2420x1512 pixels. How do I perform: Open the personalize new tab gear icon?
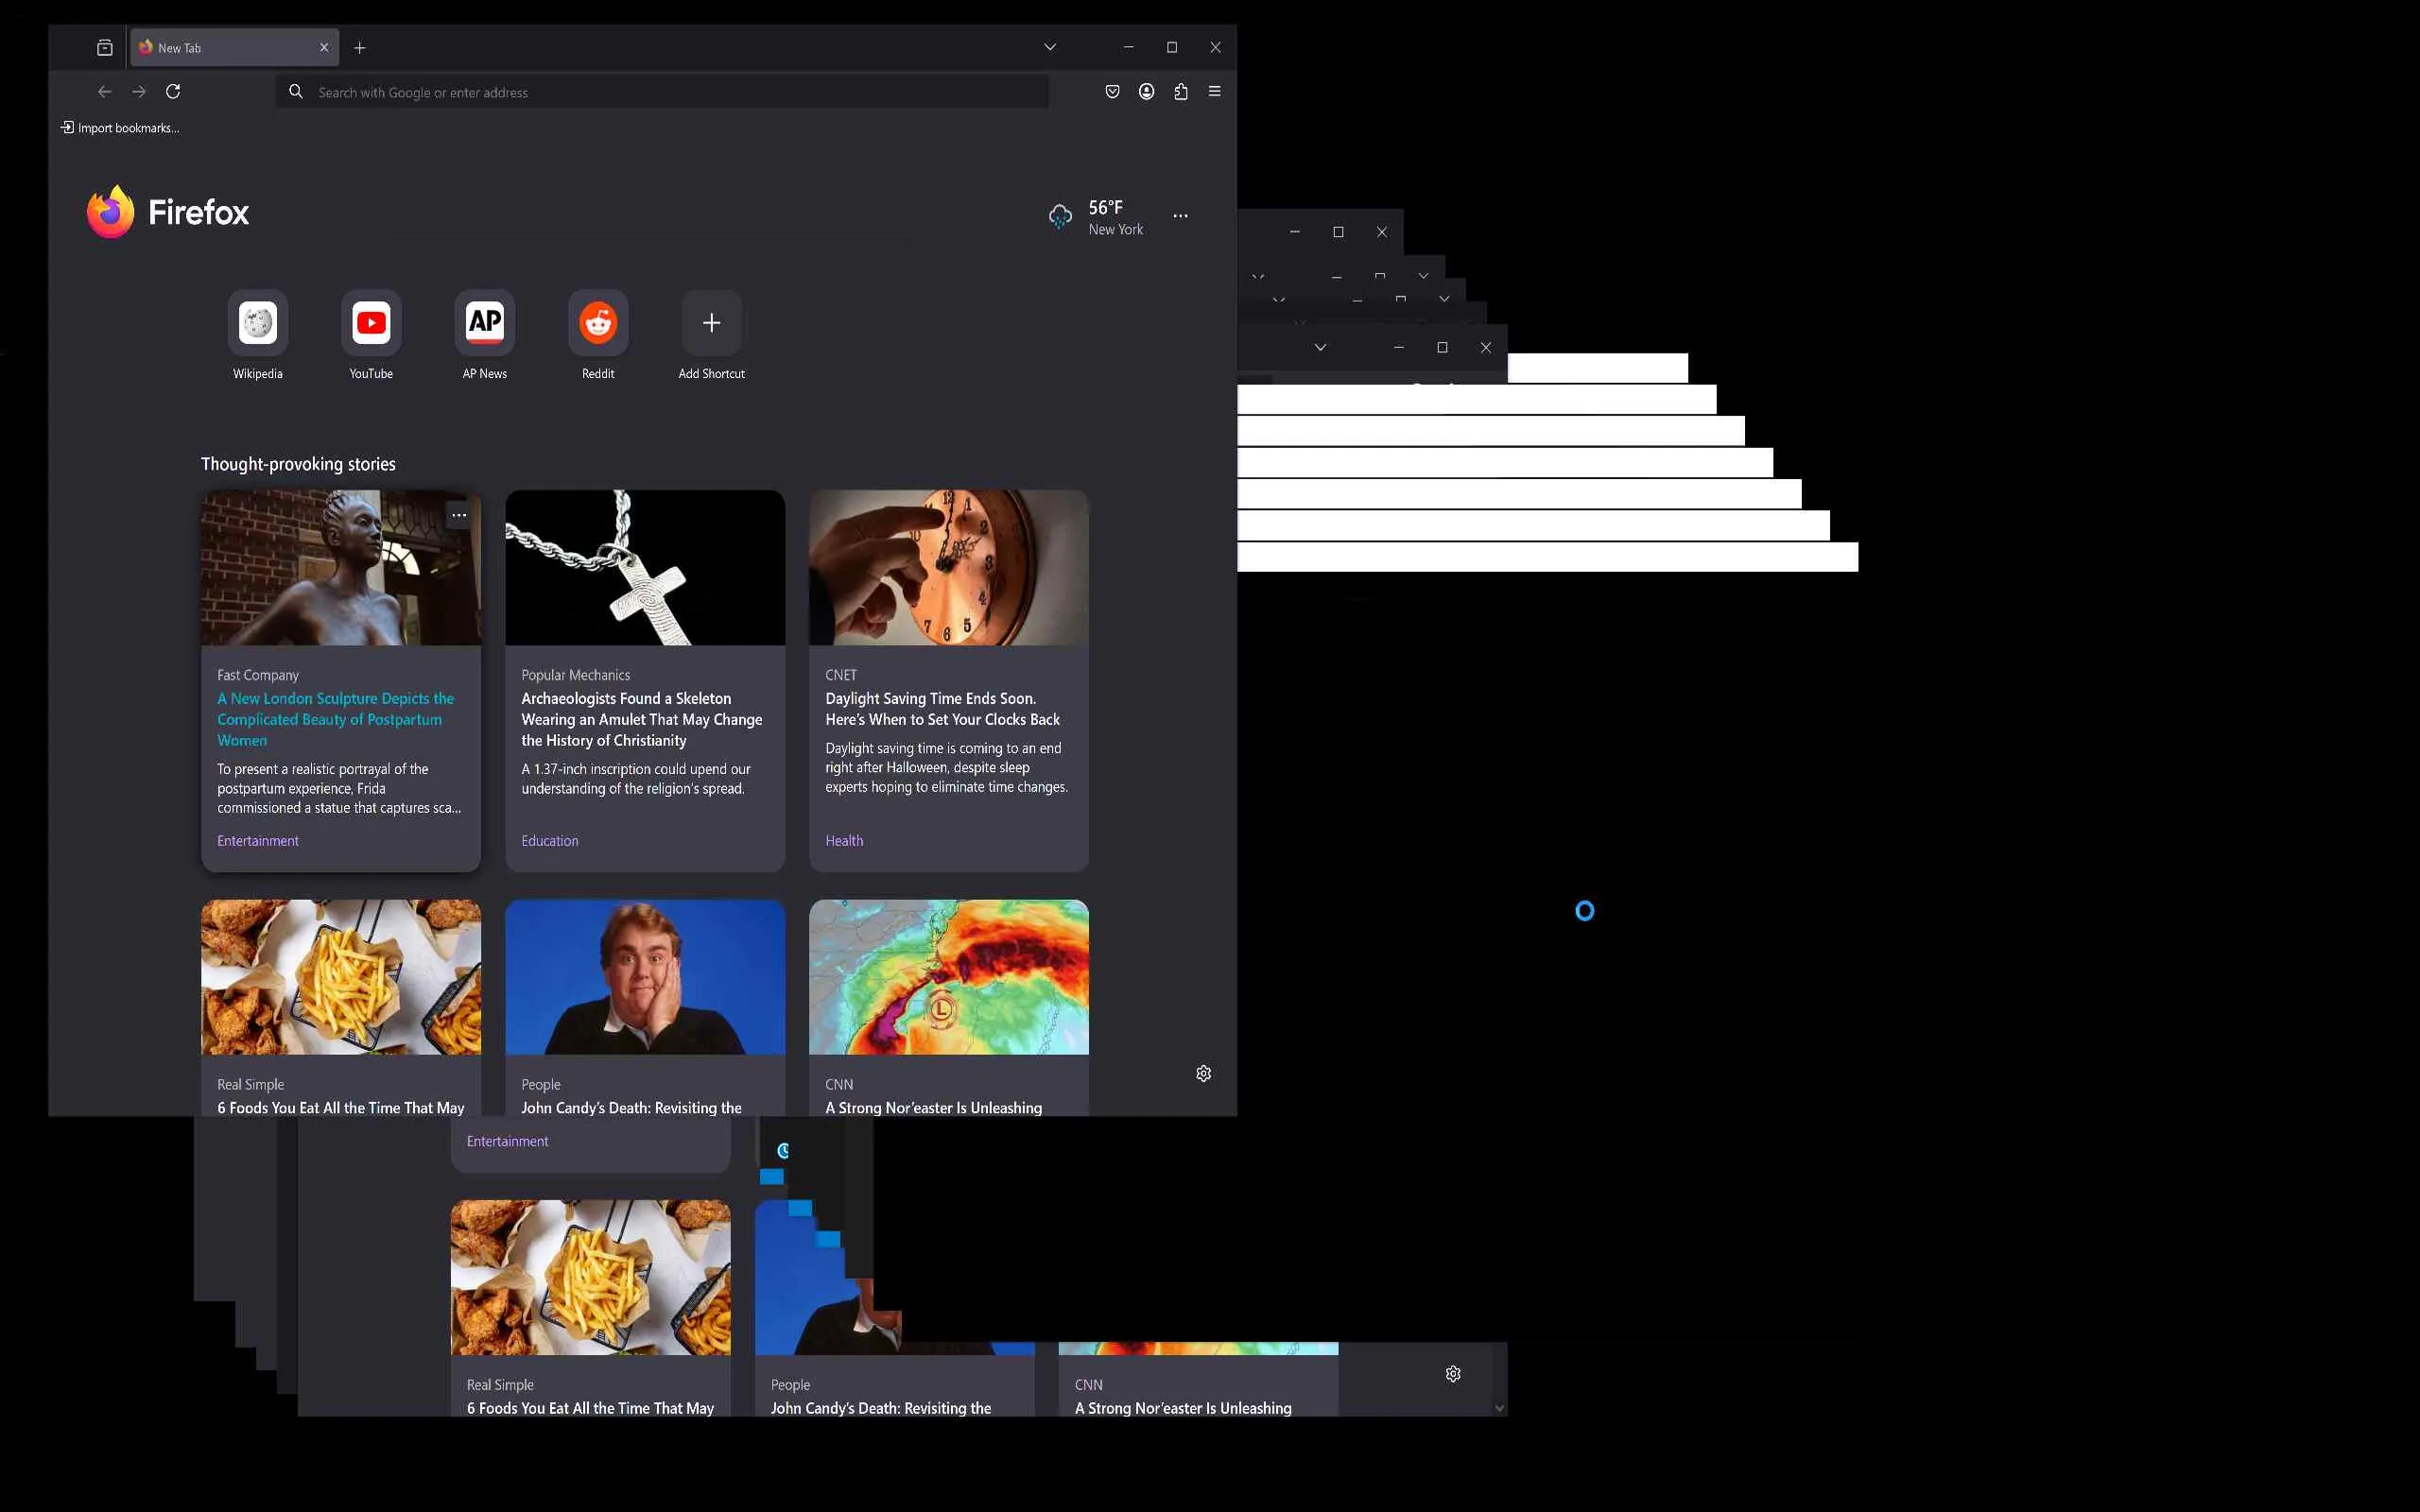coord(1204,1073)
